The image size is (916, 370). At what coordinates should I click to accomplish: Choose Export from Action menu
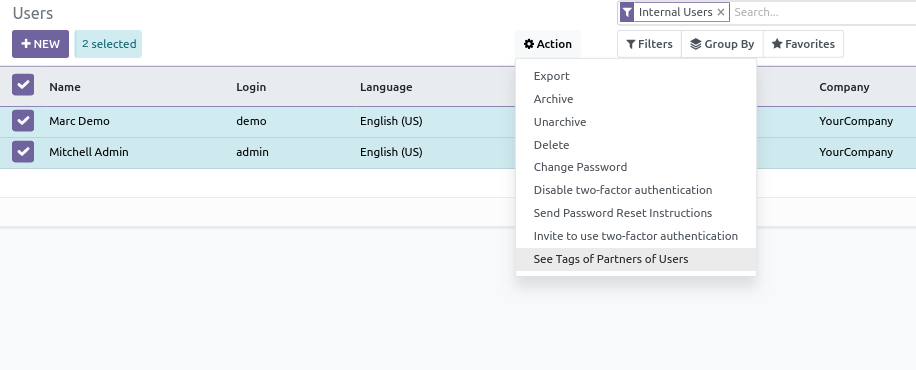coord(636,76)
